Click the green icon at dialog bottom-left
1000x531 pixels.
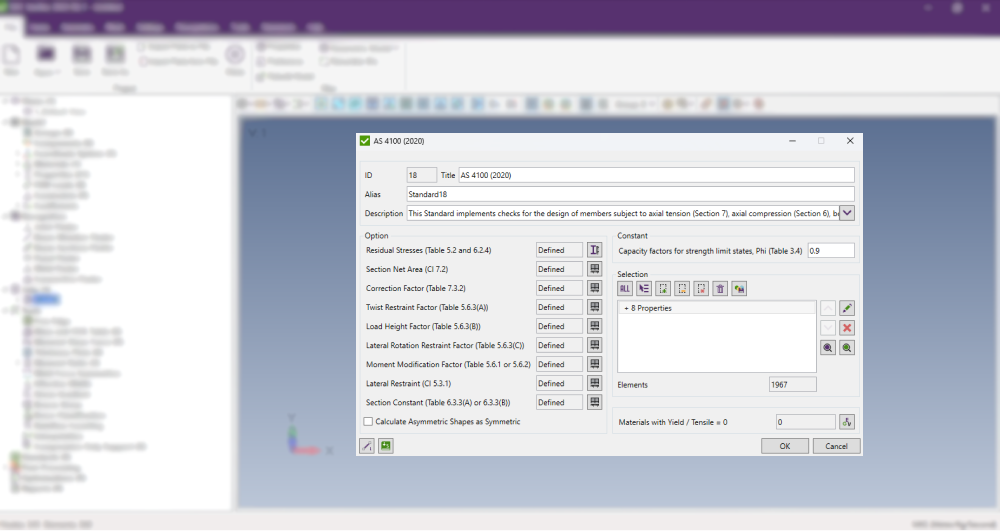pos(386,446)
